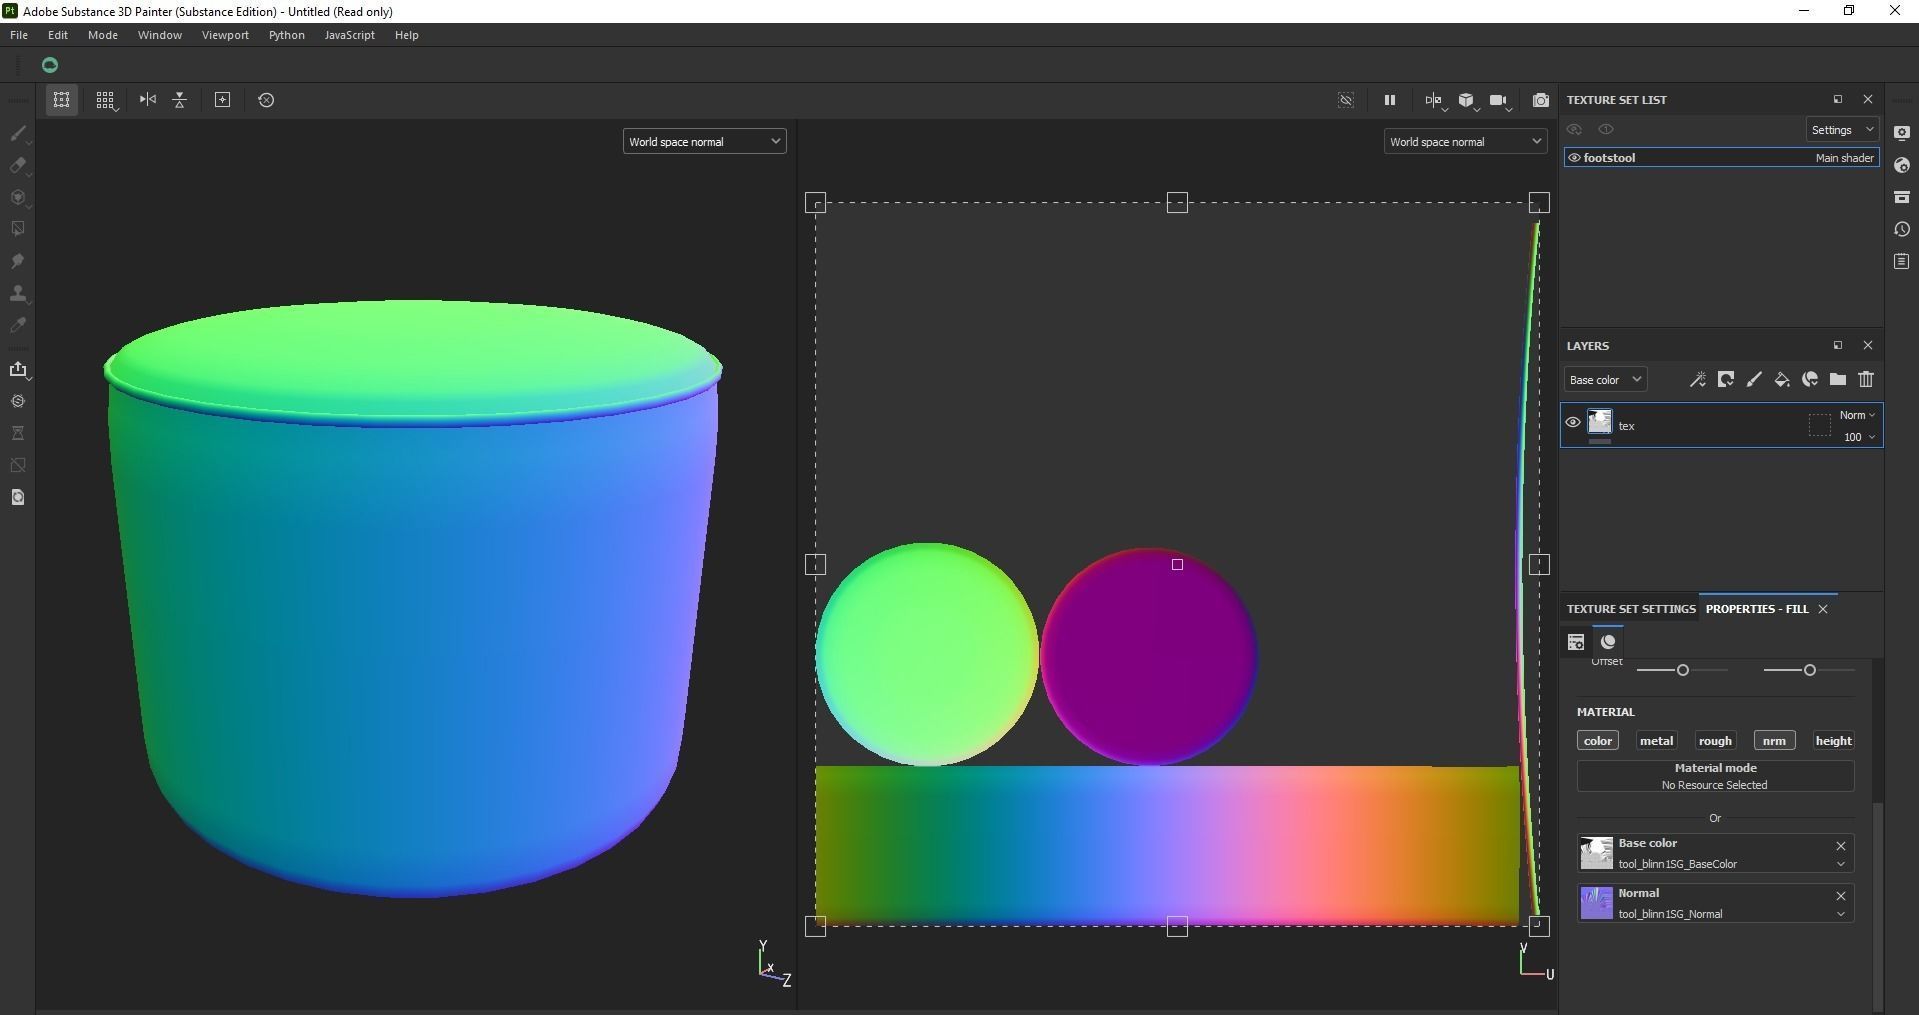
Task: Select the Clone stamp tool
Action: (x=18, y=293)
